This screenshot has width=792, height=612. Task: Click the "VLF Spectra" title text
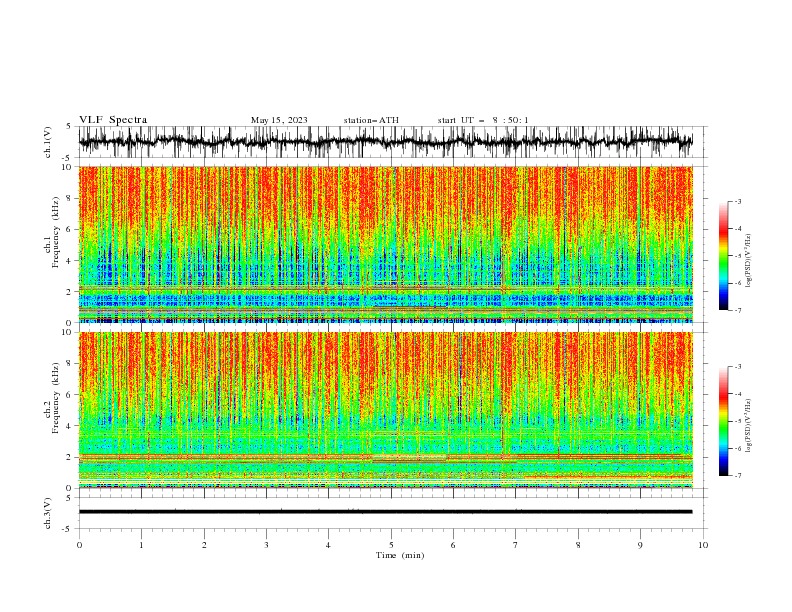point(113,120)
